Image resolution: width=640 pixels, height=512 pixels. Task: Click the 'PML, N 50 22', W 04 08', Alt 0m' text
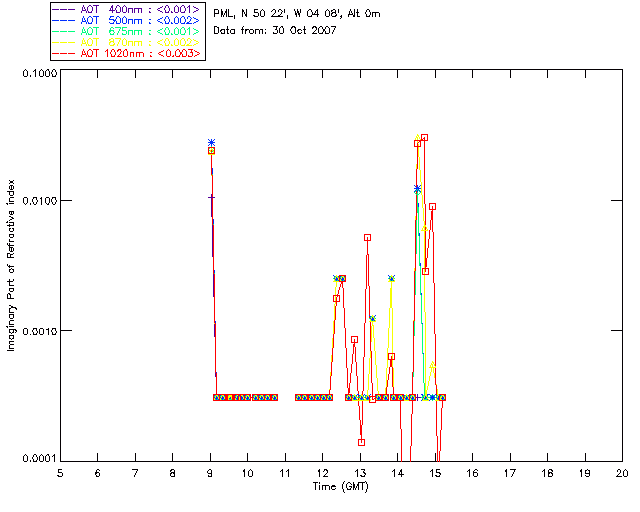[297, 14]
